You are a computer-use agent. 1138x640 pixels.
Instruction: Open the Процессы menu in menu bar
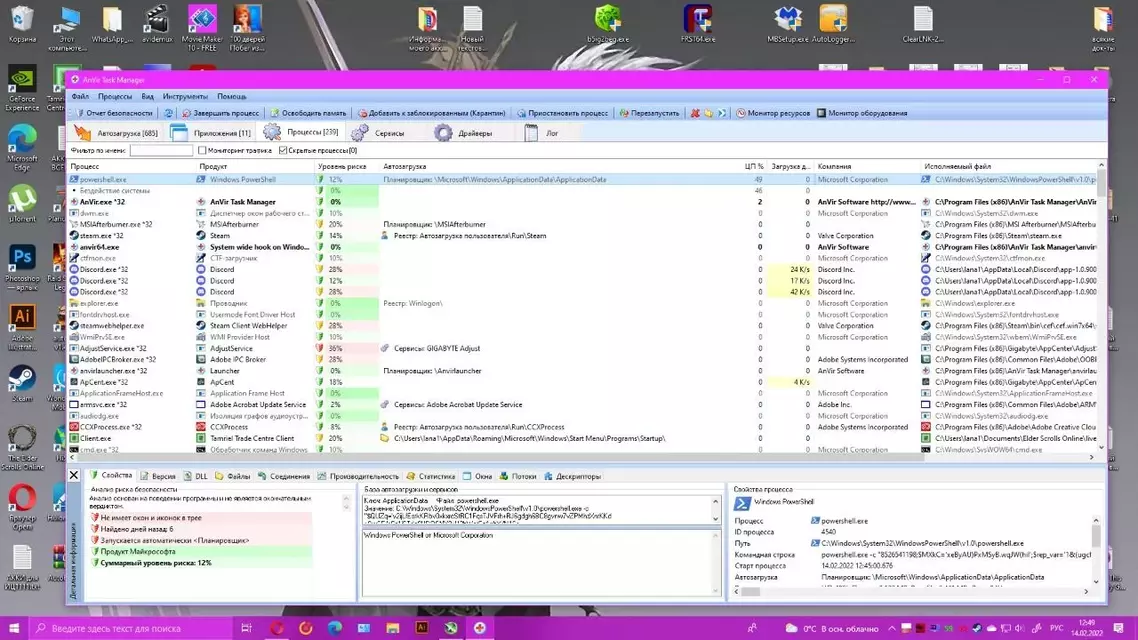coord(115,97)
